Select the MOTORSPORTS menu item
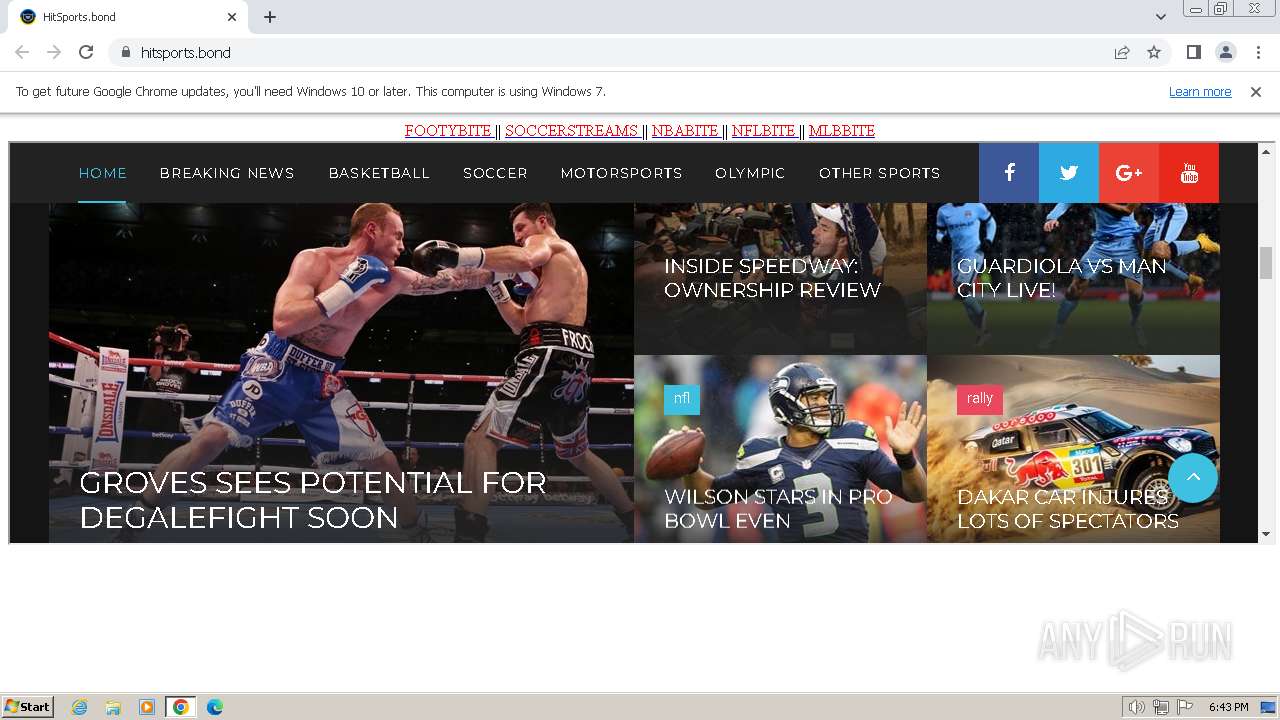The height and width of the screenshot is (720, 1280). (x=621, y=173)
